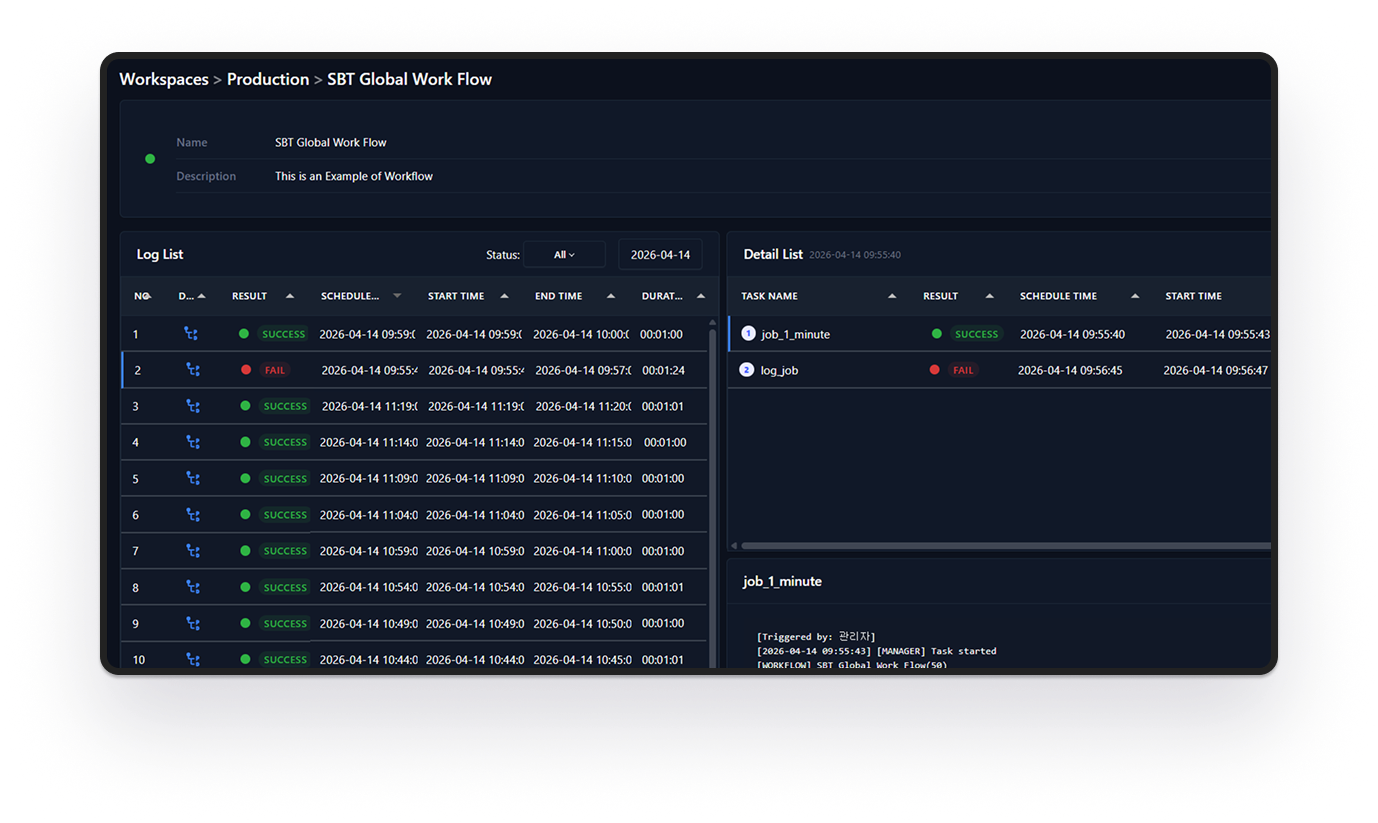The height and width of the screenshot is (823, 1378).
Task: Go to Production in the breadcrumb
Action: 268,79
